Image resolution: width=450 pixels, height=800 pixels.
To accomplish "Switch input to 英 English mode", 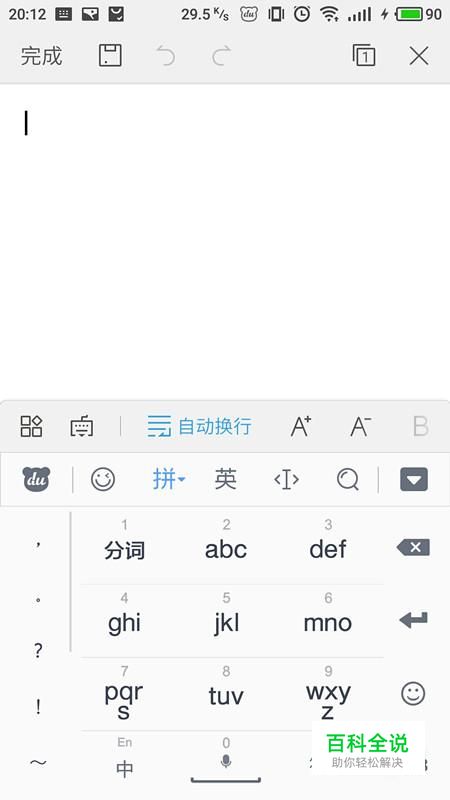I will click(x=226, y=479).
